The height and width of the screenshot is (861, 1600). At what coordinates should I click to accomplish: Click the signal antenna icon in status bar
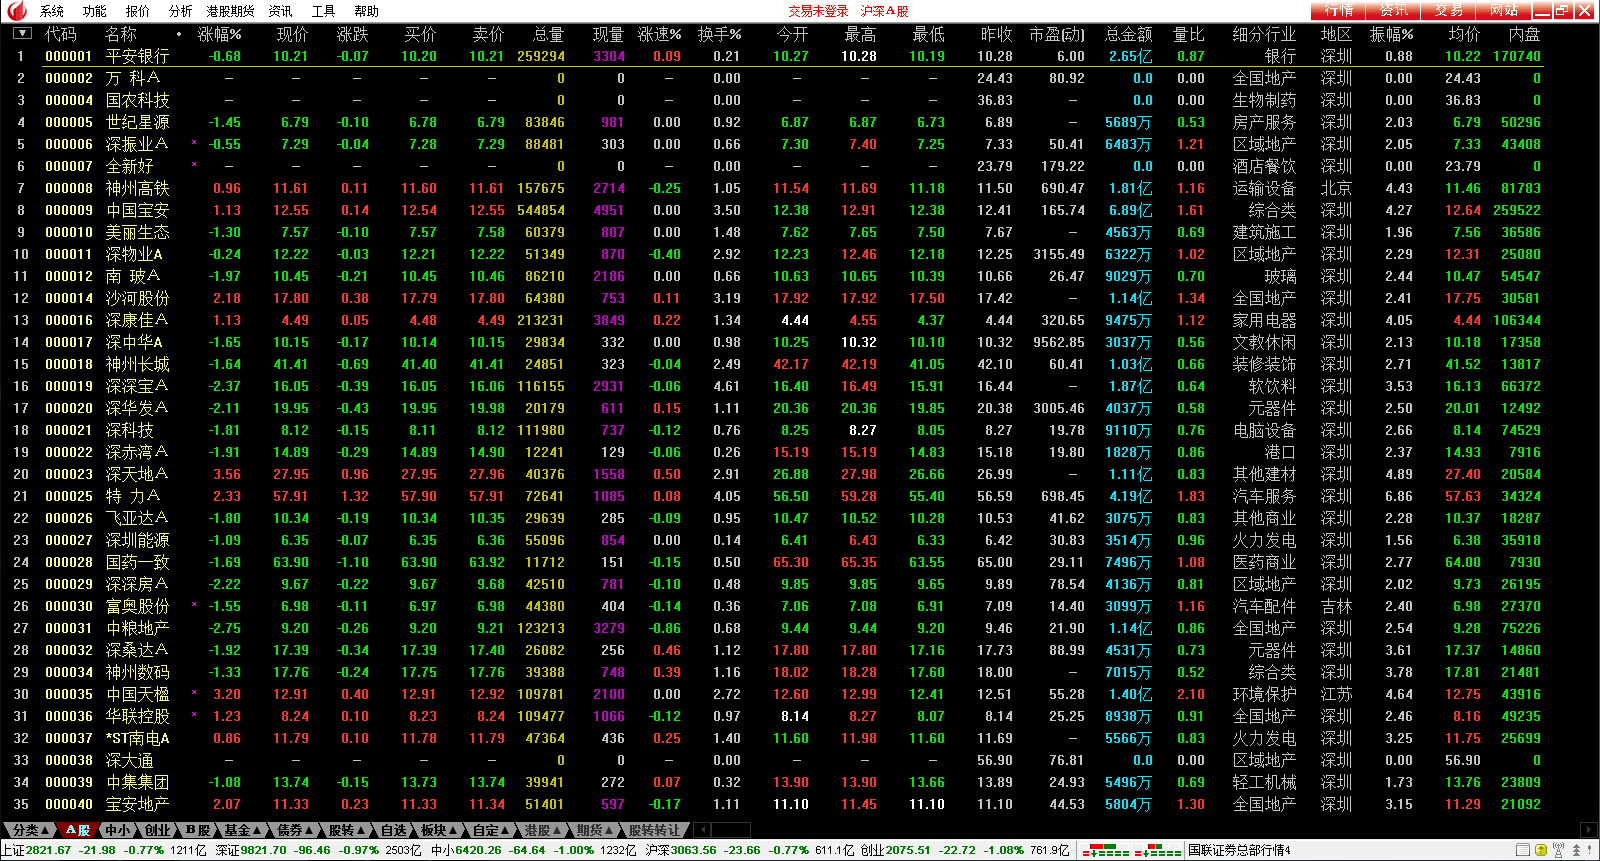pos(1558,850)
